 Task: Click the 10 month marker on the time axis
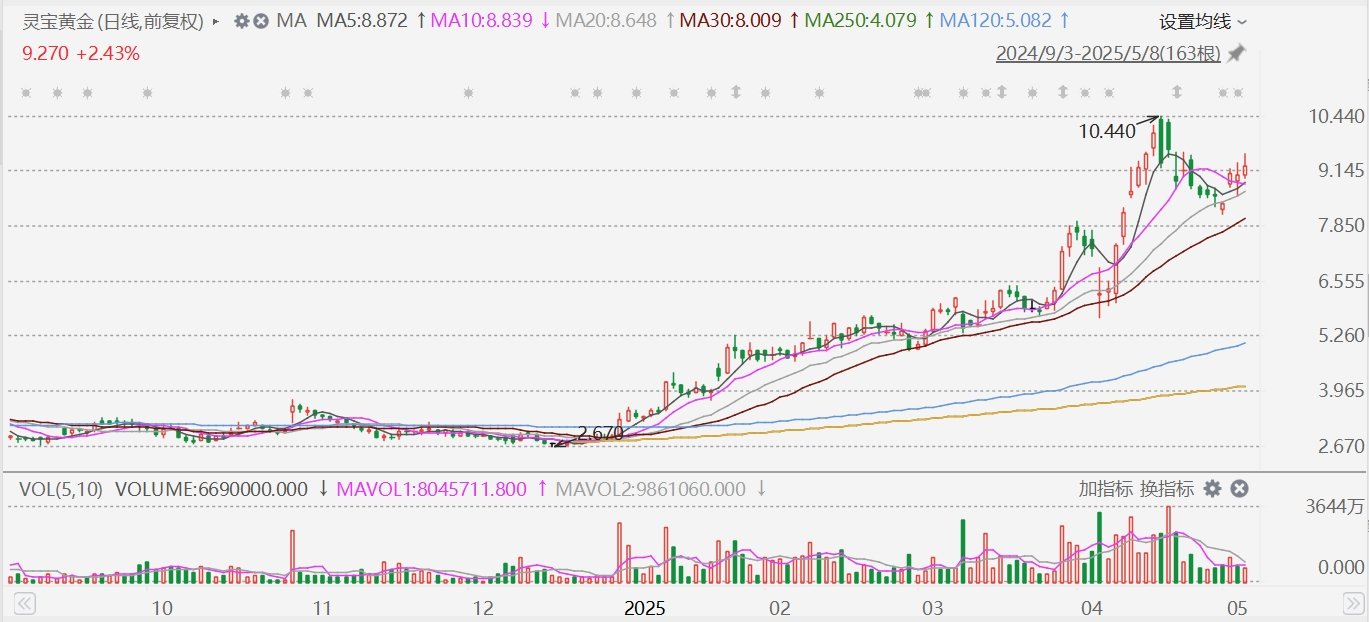(162, 608)
